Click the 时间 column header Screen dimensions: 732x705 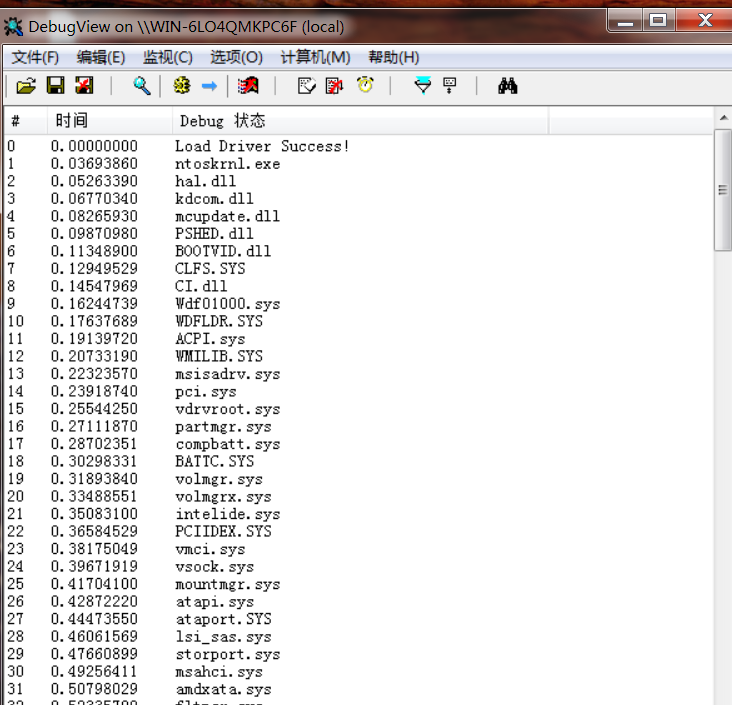coord(110,121)
